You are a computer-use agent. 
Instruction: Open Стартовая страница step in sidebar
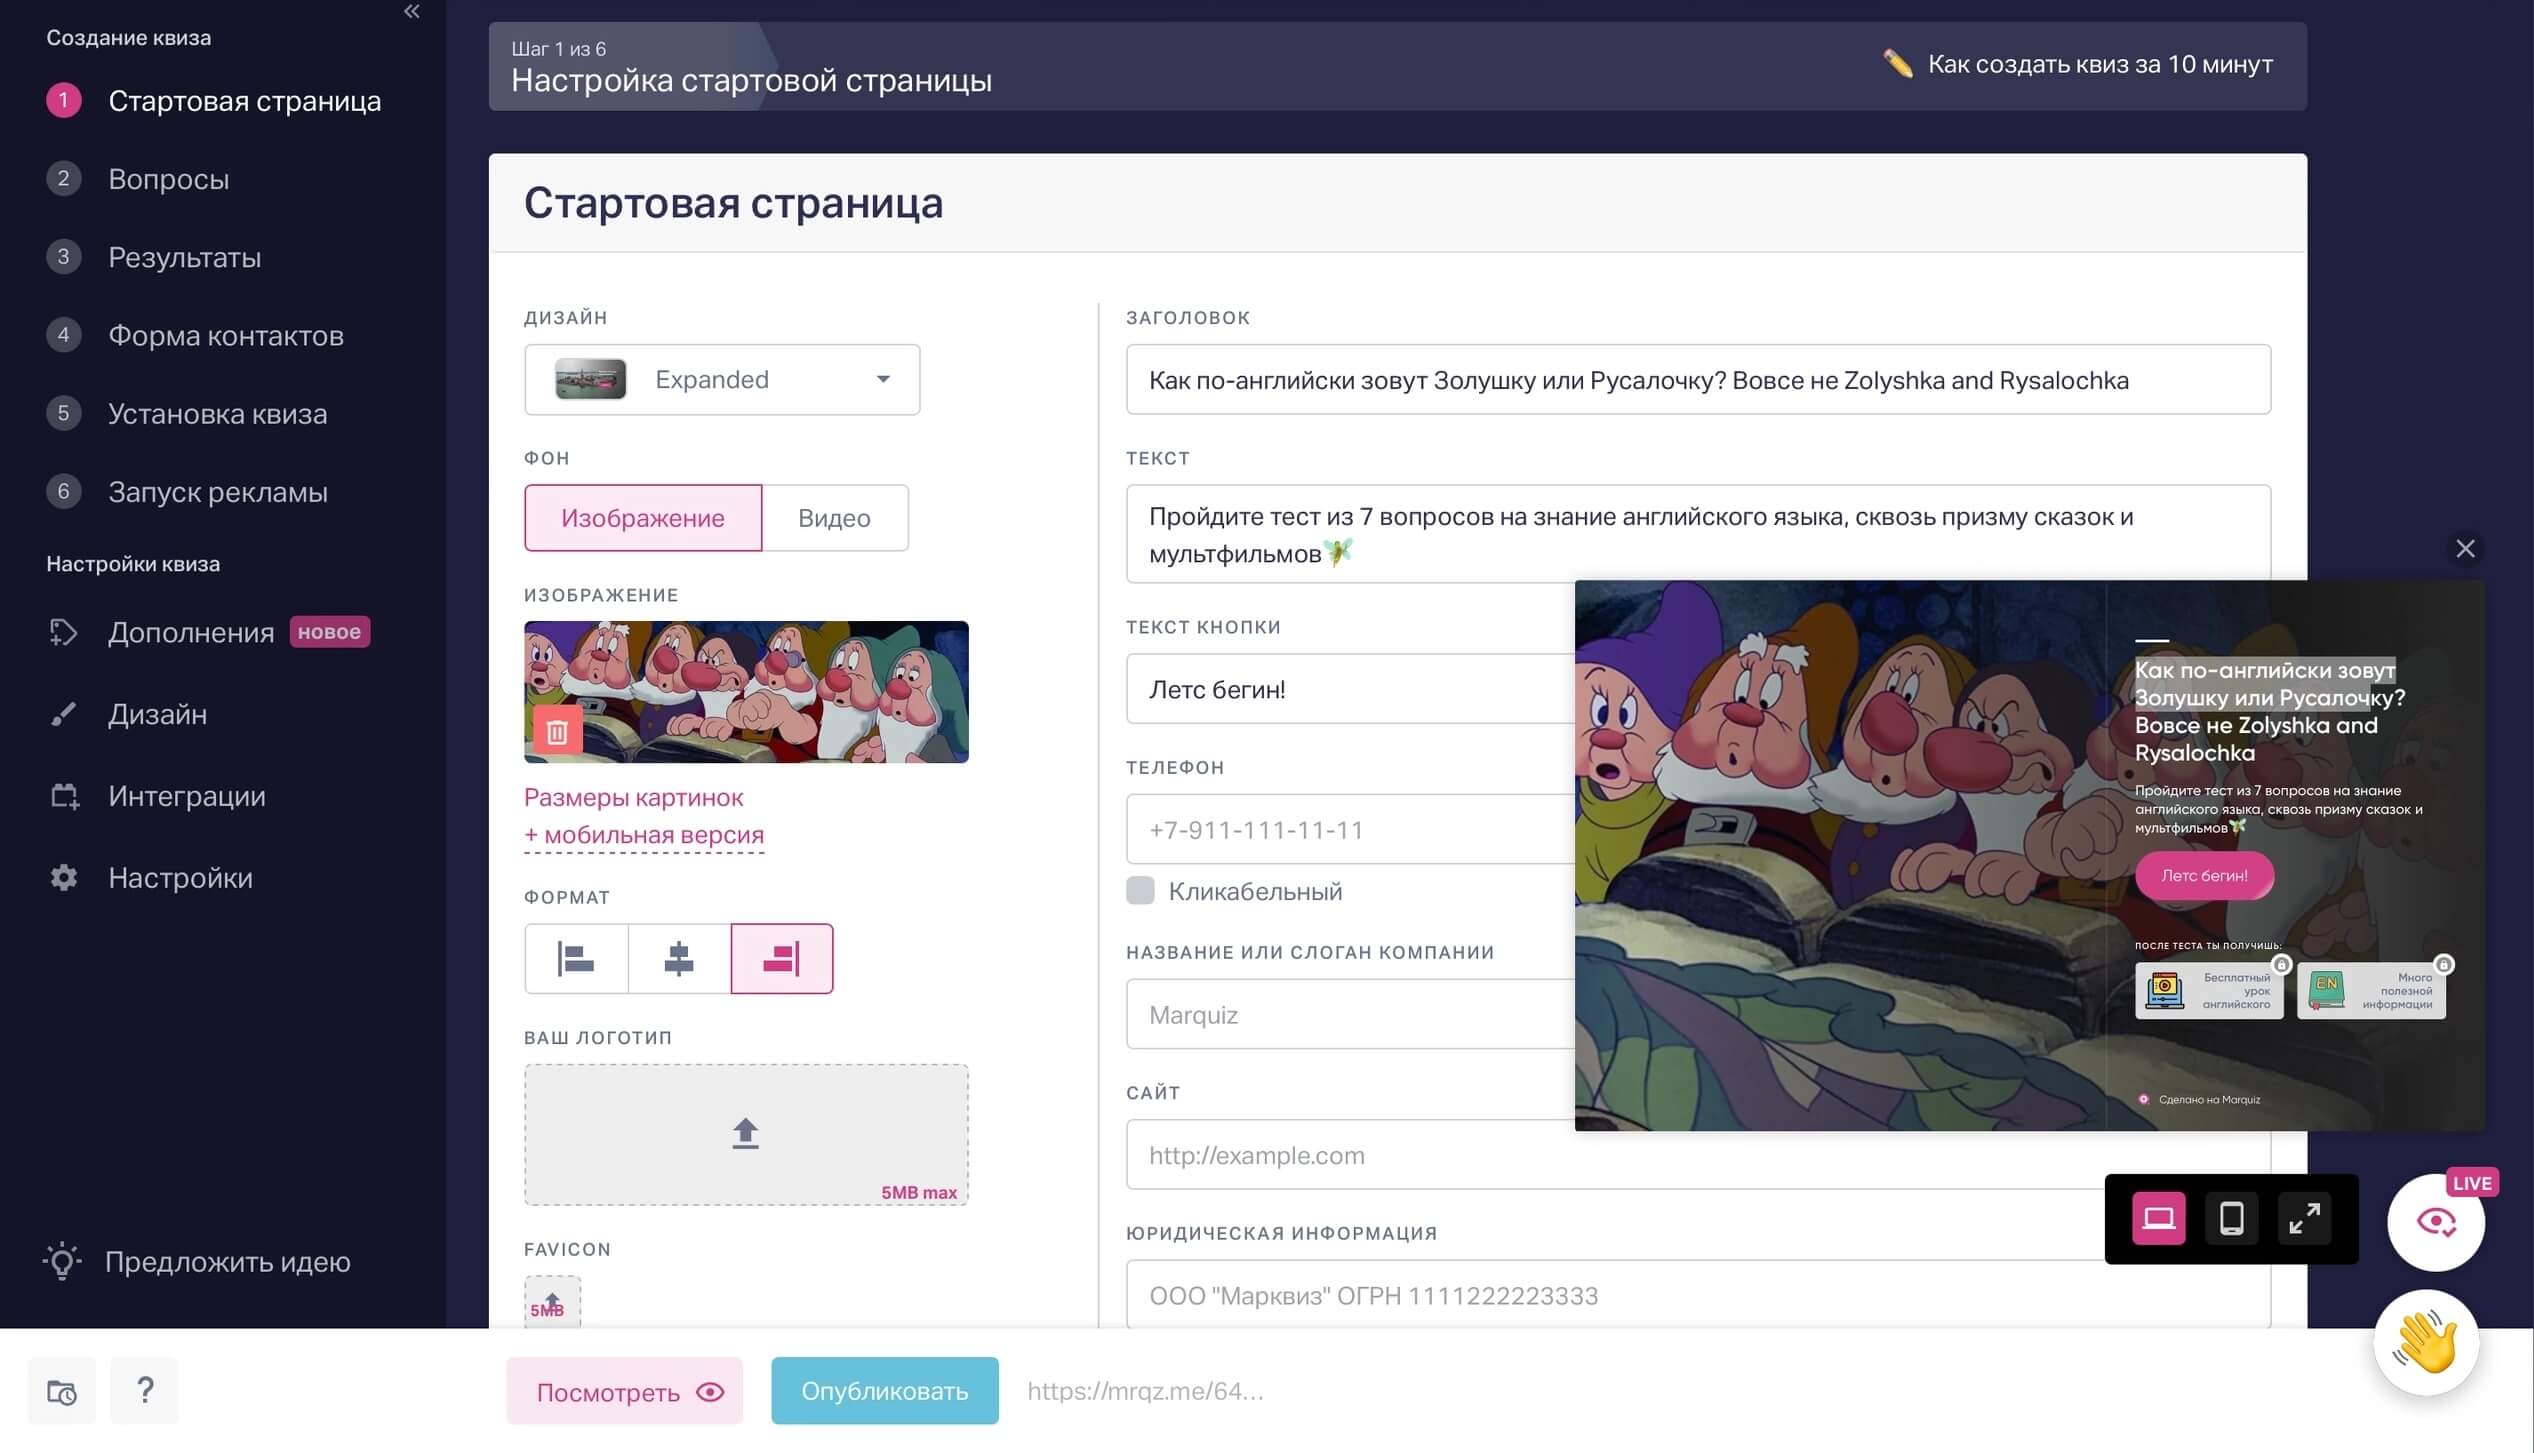[x=245, y=100]
